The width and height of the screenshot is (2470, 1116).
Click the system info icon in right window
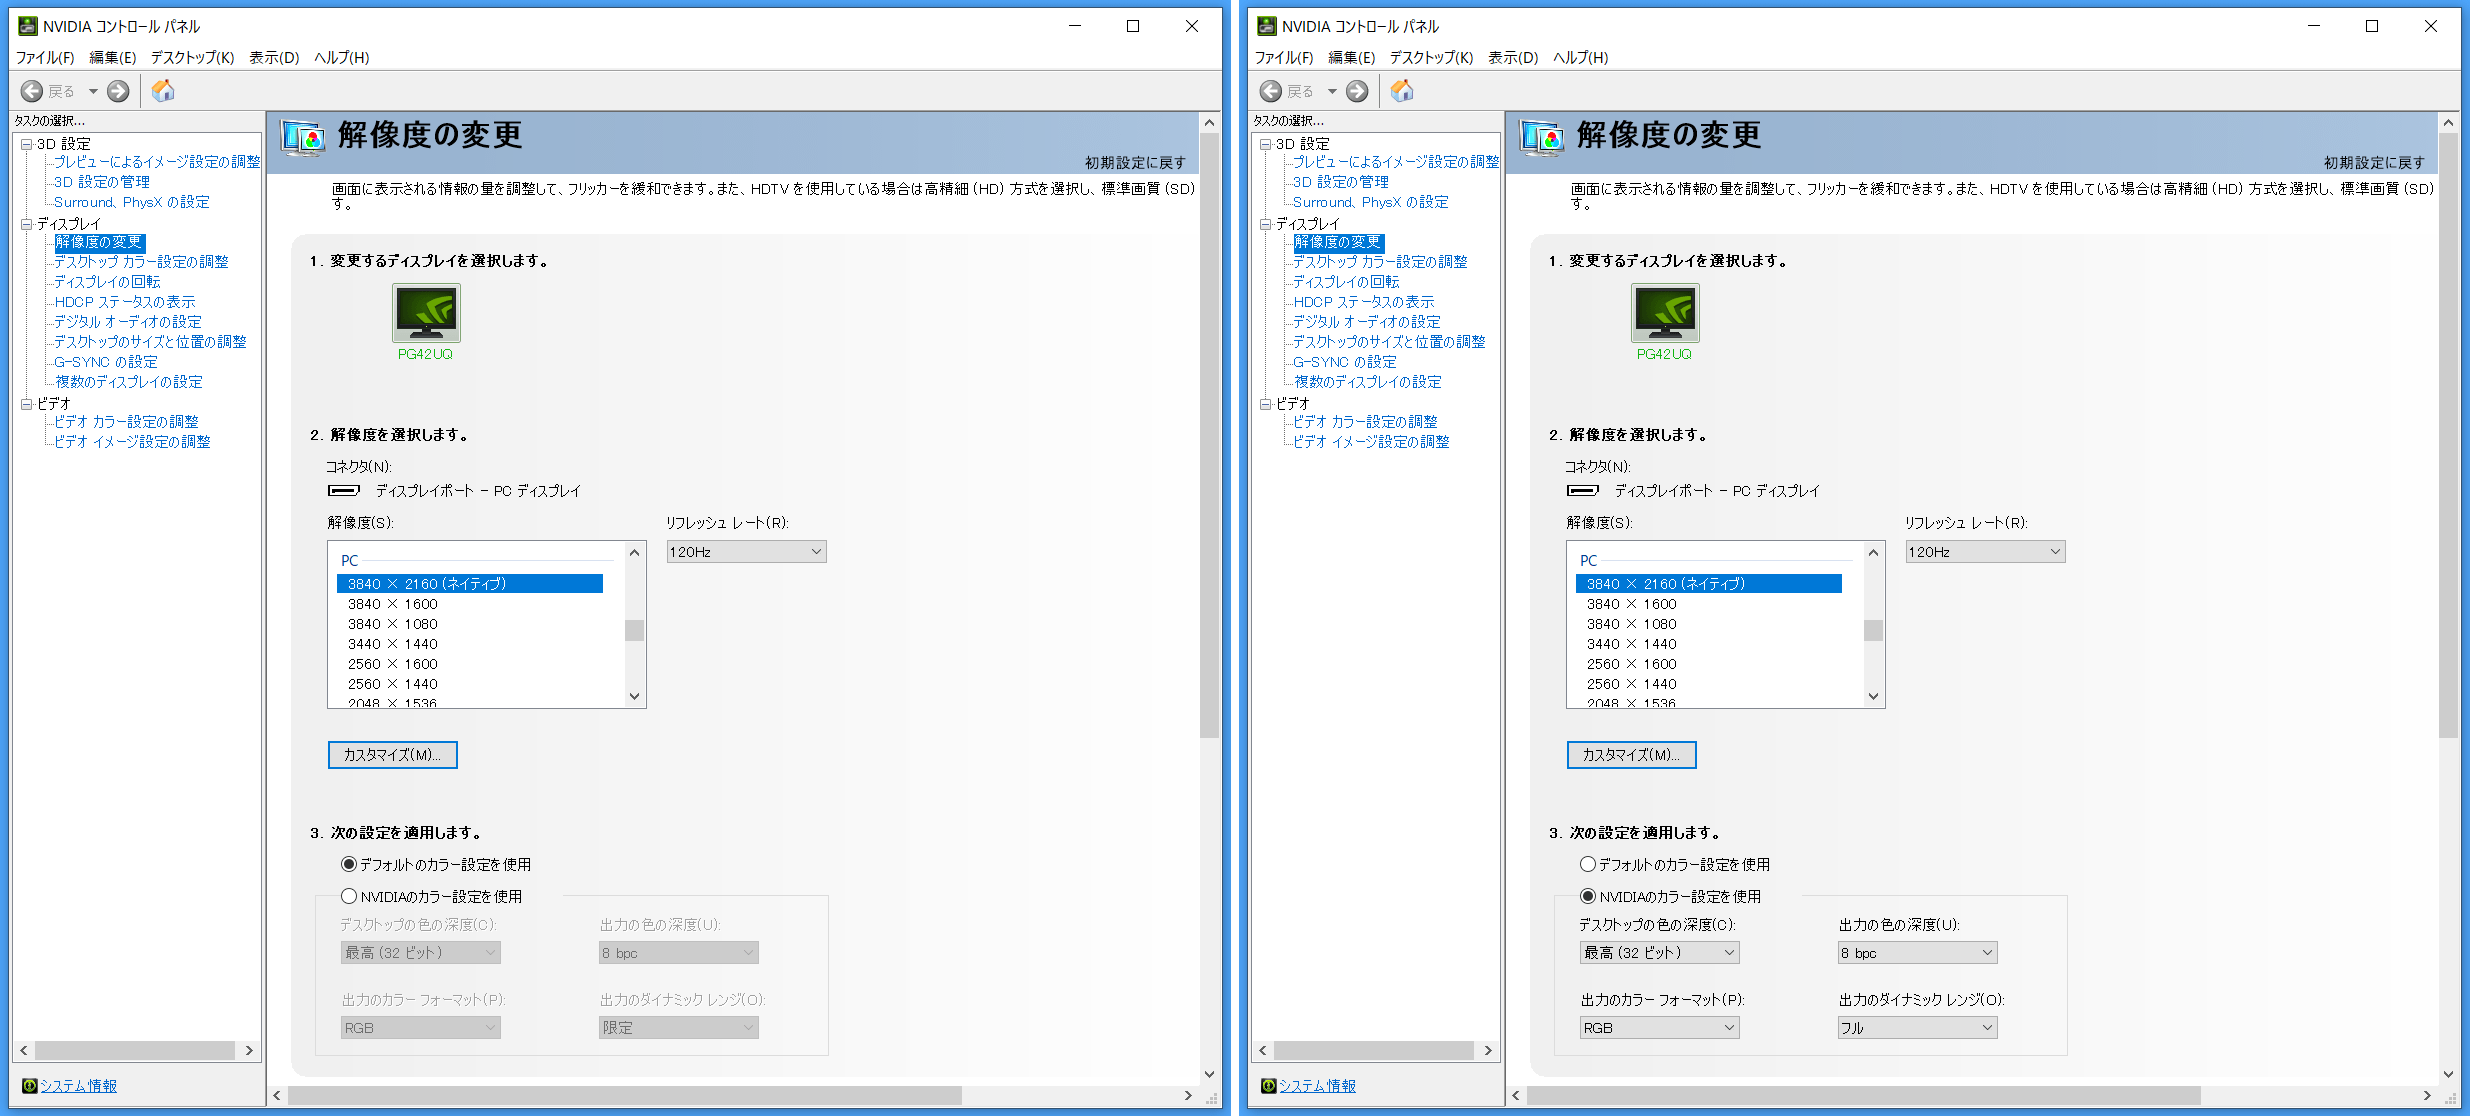coord(1269,1085)
